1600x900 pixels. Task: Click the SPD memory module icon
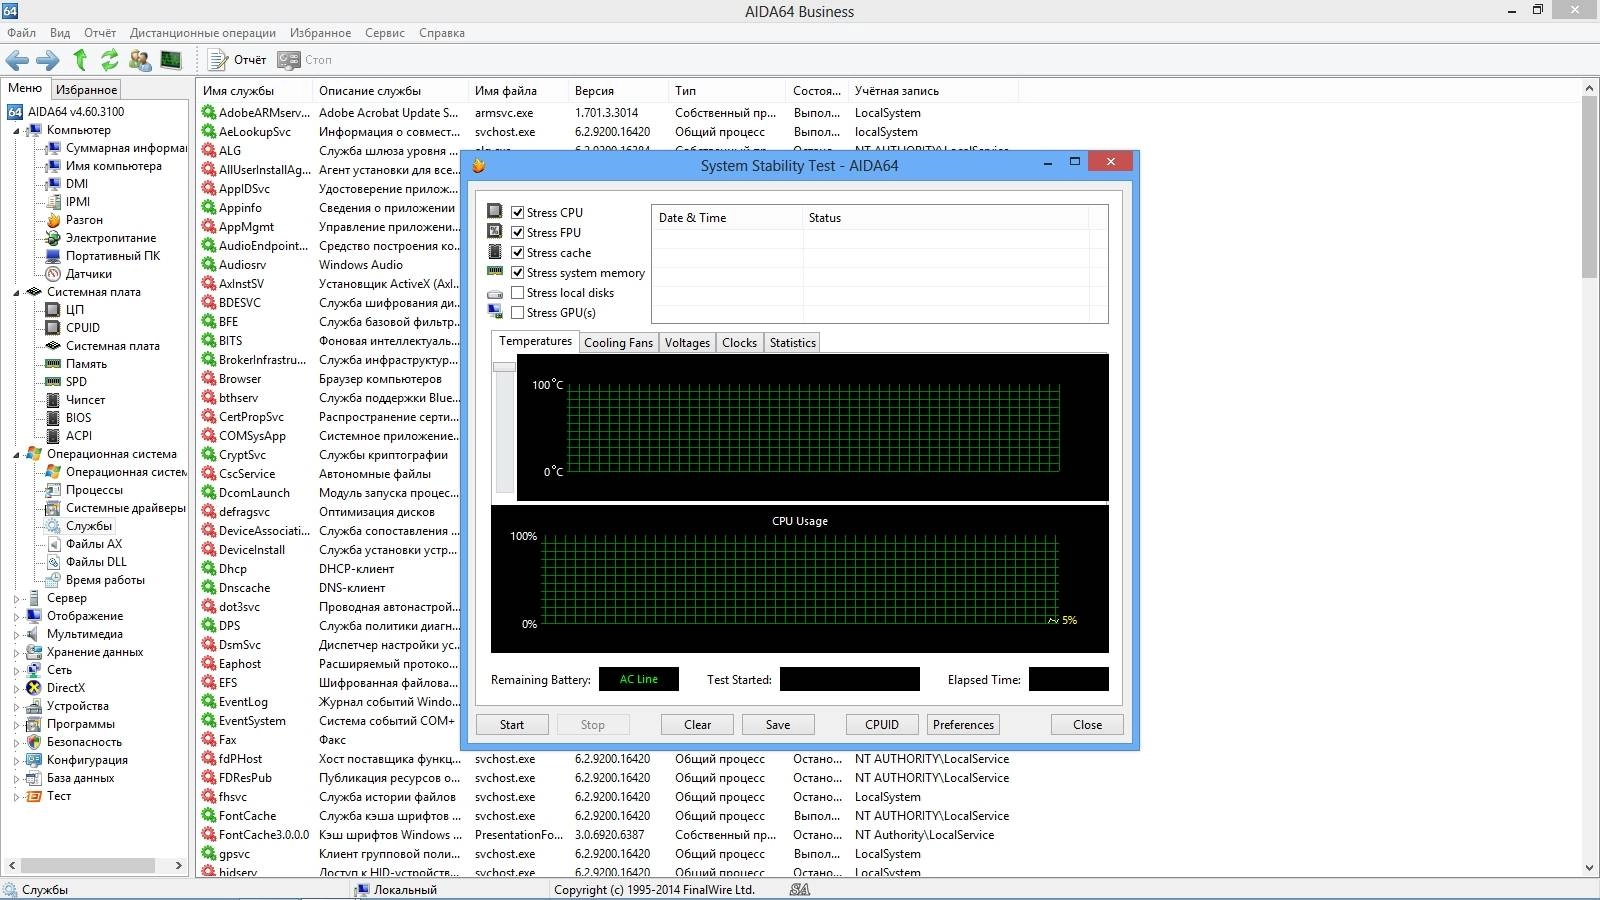tap(53, 382)
